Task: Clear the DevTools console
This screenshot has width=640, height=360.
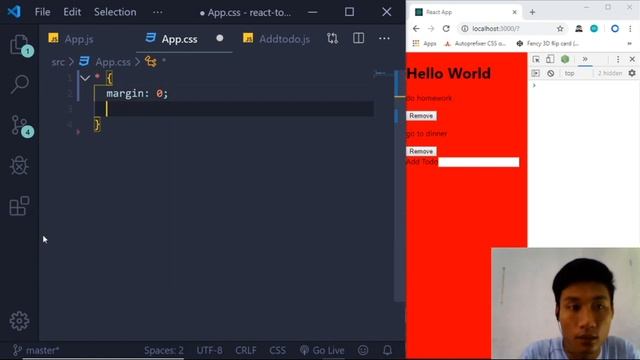Action: tap(551, 73)
